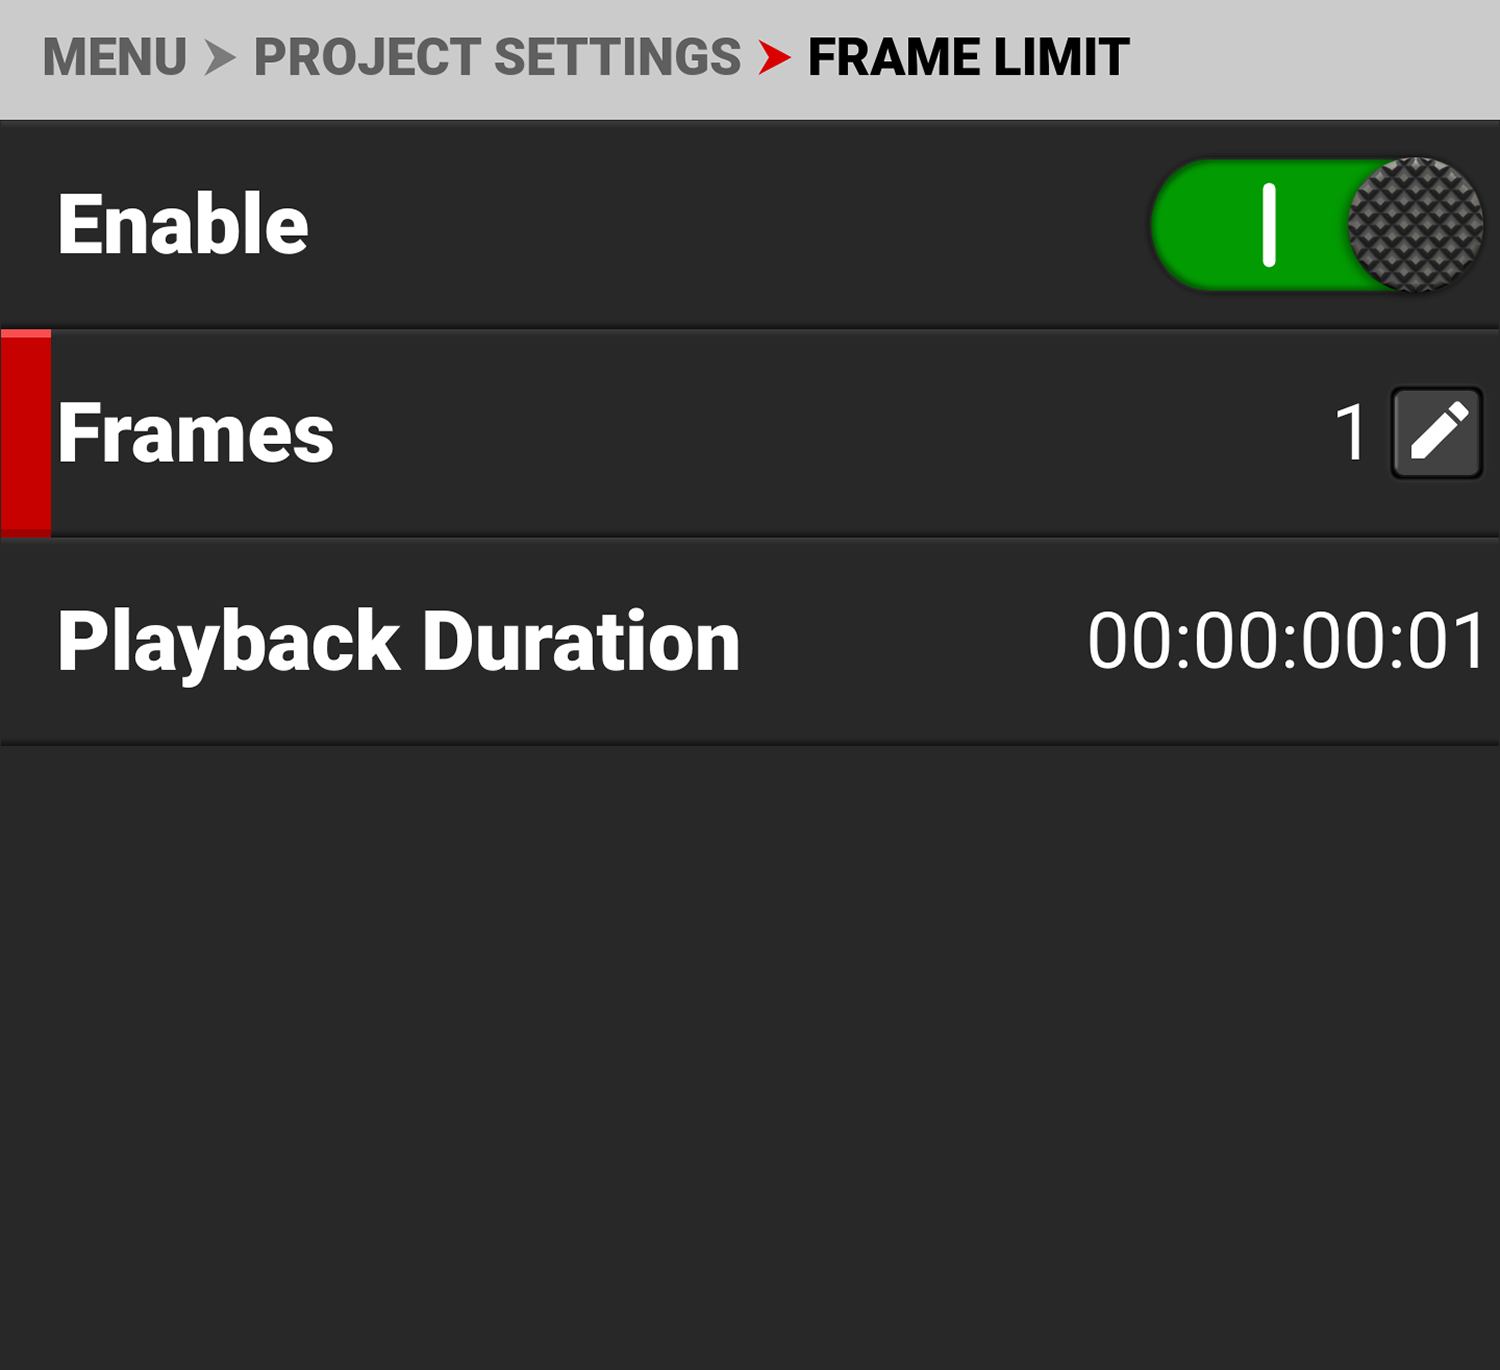Click the textured knob of the Enable switch
Screen dimensions: 1500x1370
pos(1414,225)
